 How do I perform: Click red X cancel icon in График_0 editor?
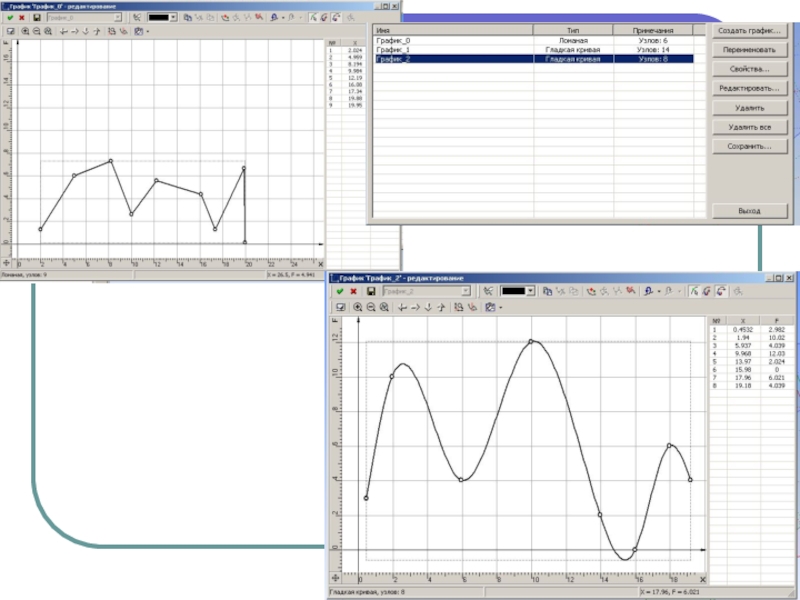[x=22, y=17]
